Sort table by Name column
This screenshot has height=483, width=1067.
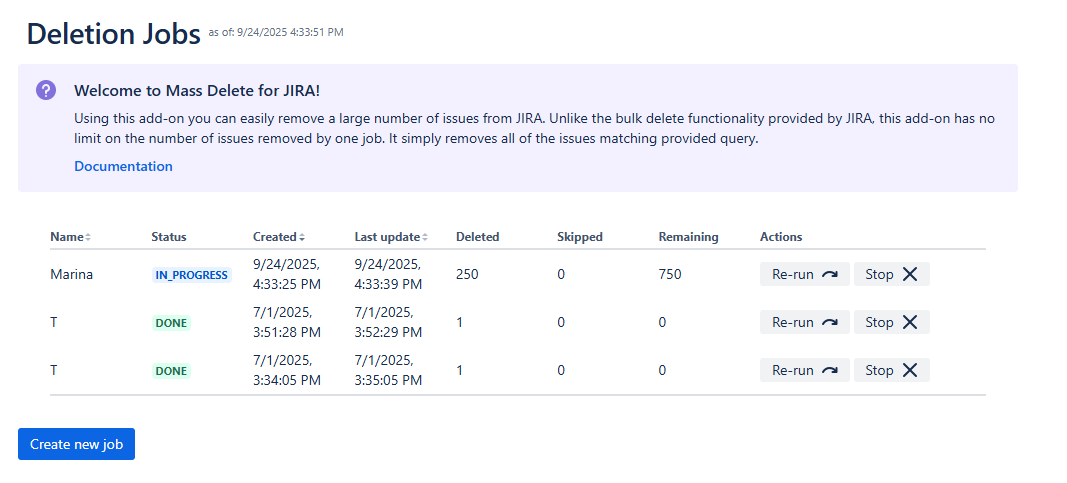point(67,237)
